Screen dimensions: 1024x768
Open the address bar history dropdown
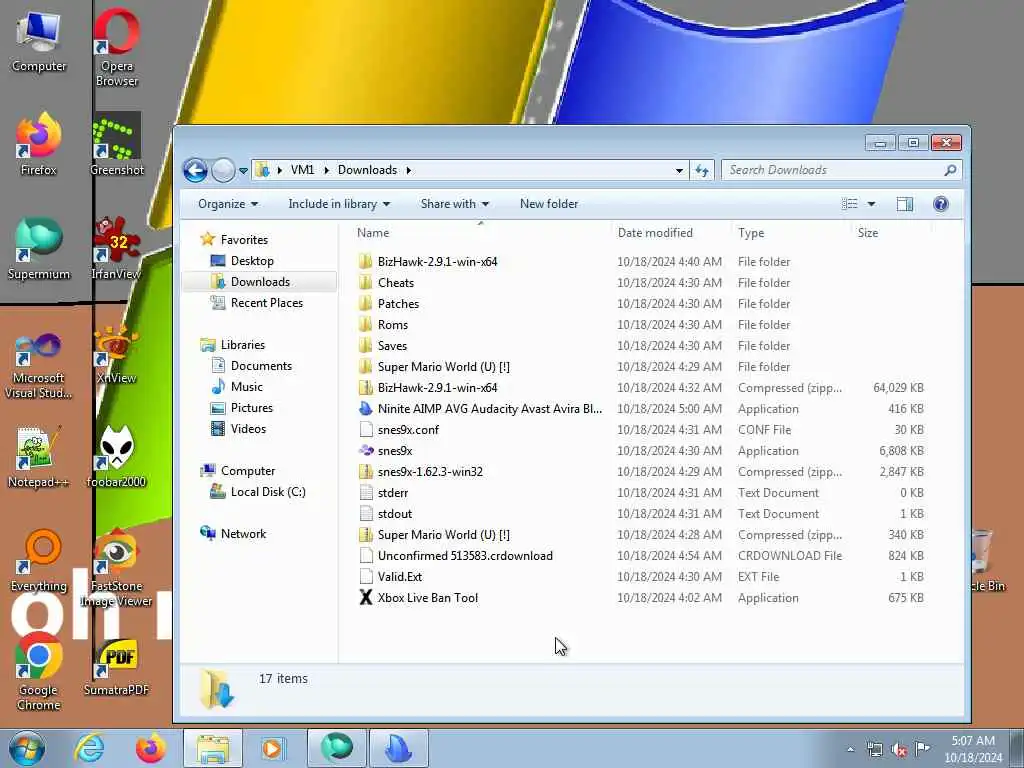pos(679,170)
